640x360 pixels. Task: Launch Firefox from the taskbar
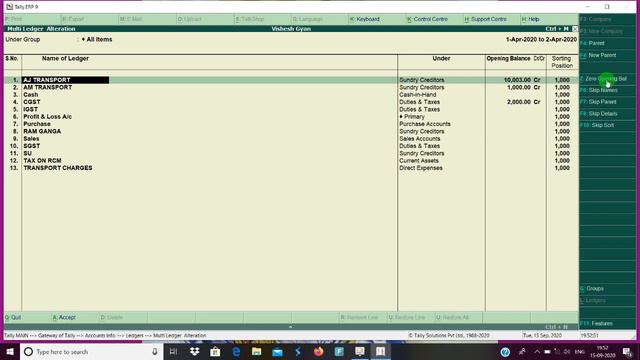319,351
